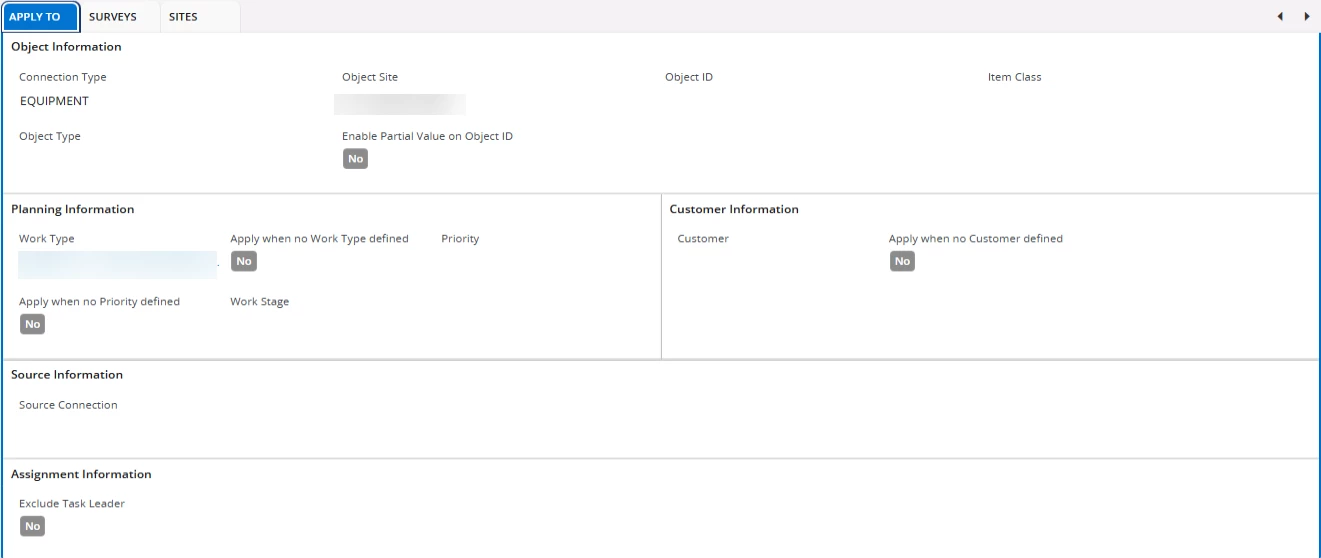Enable the Exclude Task Leader switch

pos(32,526)
